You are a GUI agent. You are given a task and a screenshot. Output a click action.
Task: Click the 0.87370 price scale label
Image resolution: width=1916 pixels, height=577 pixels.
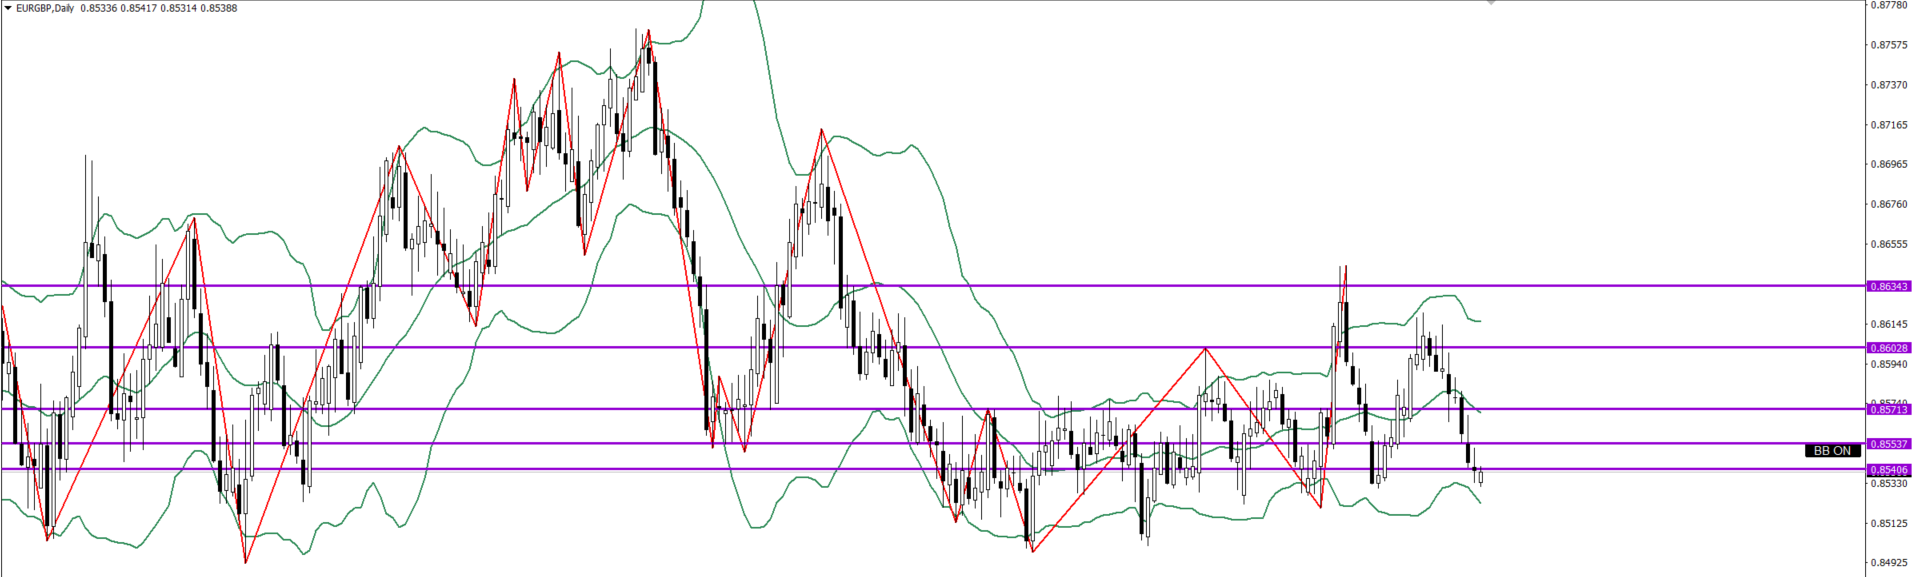tap(1889, 85)
